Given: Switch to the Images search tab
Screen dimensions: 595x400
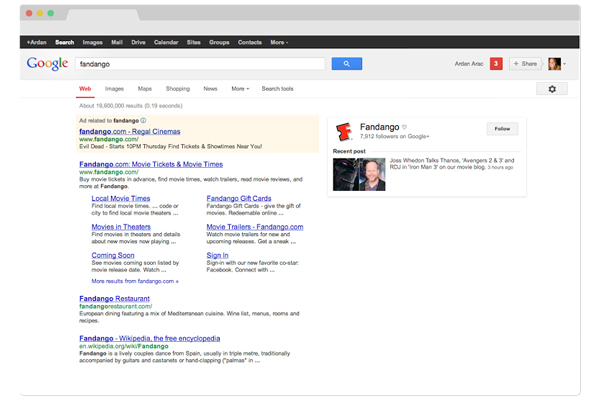Looking at the screenshot, I should point(114,89).
